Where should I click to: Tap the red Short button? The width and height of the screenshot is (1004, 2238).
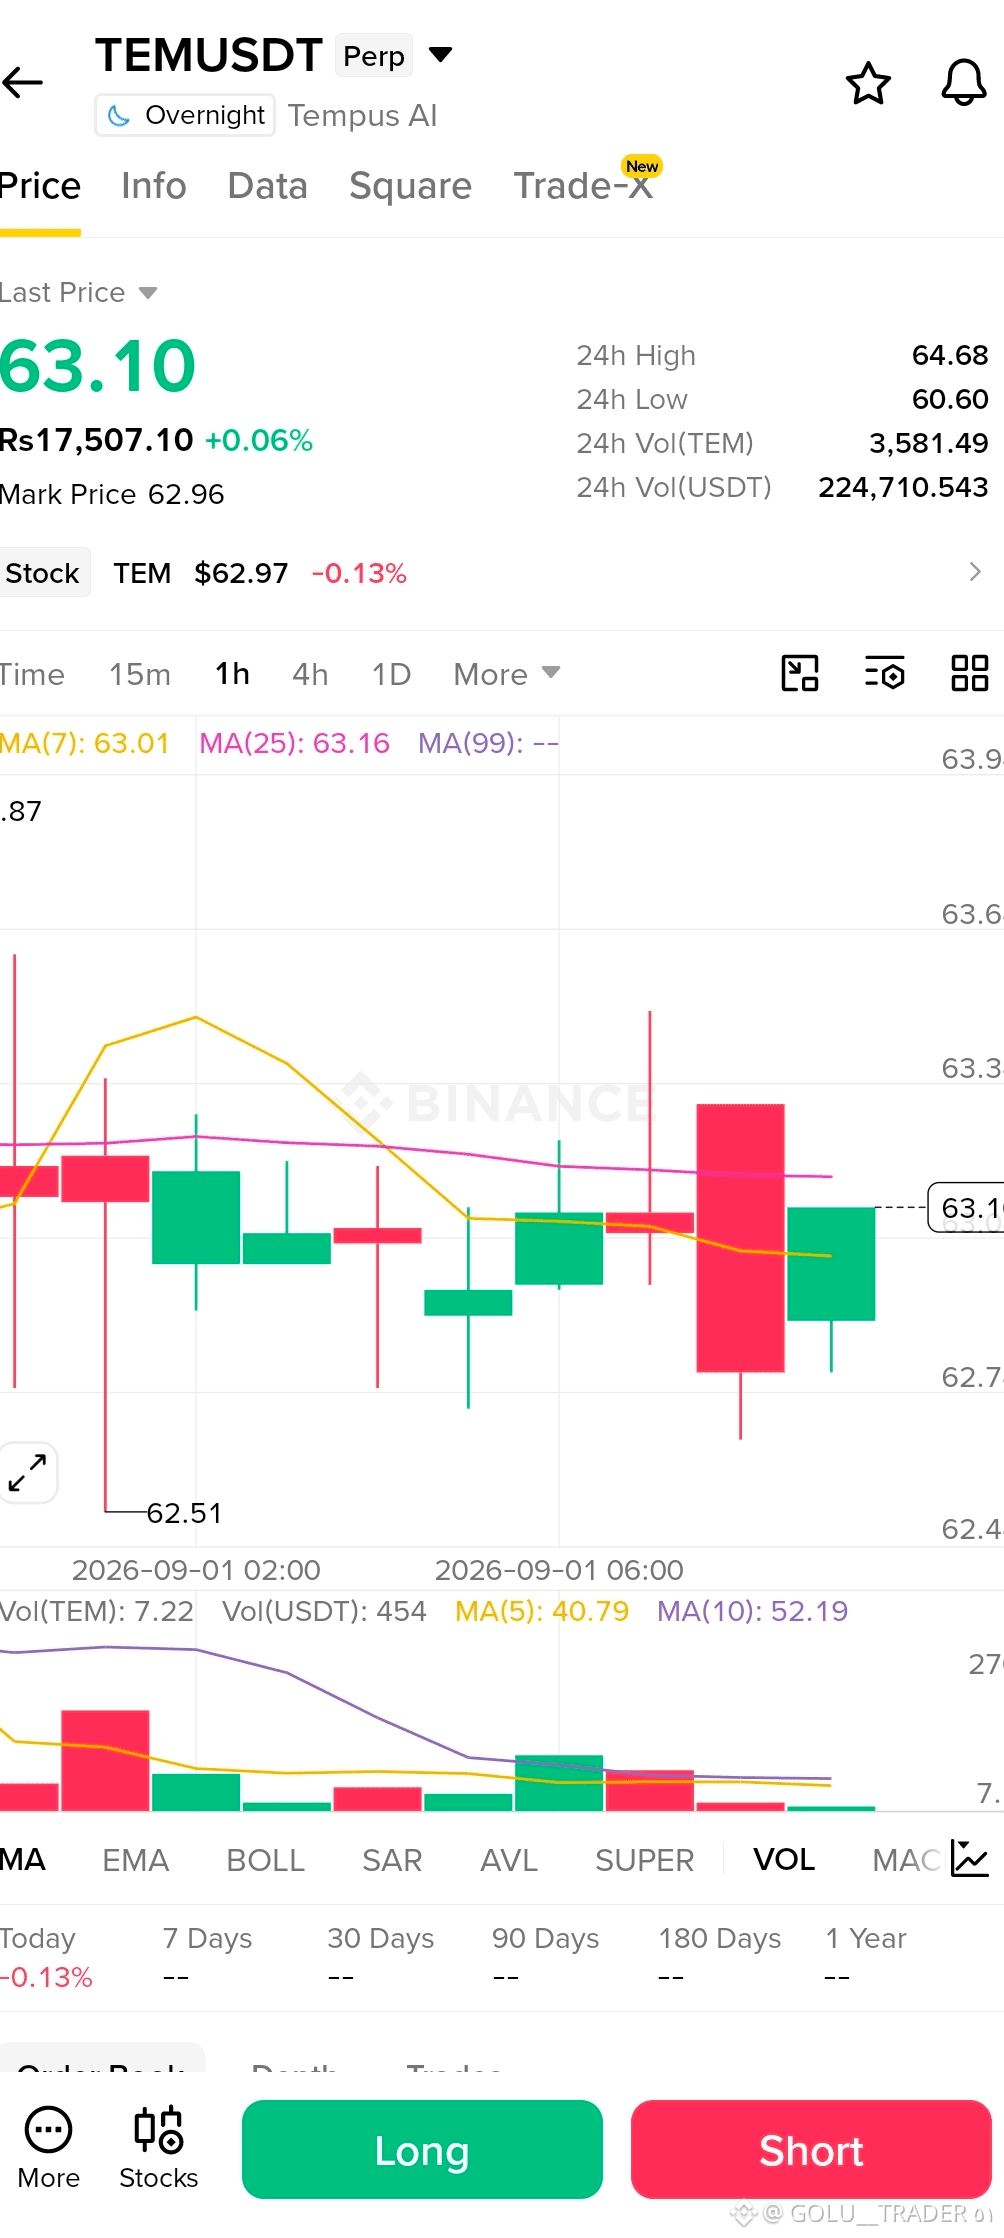811,2149
